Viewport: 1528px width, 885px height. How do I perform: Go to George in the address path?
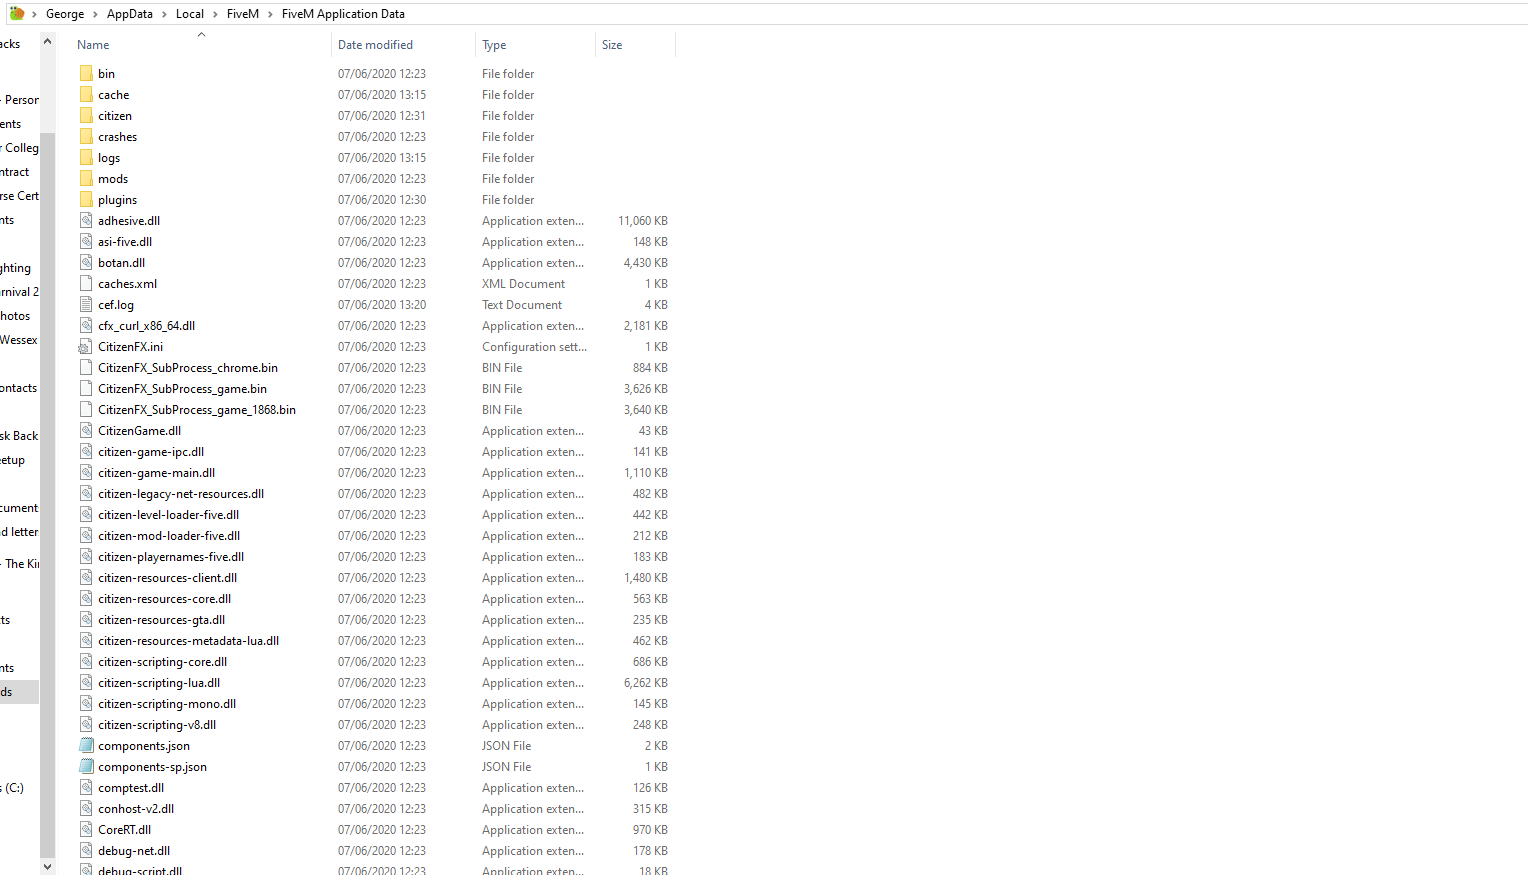[x=65, y=14]
